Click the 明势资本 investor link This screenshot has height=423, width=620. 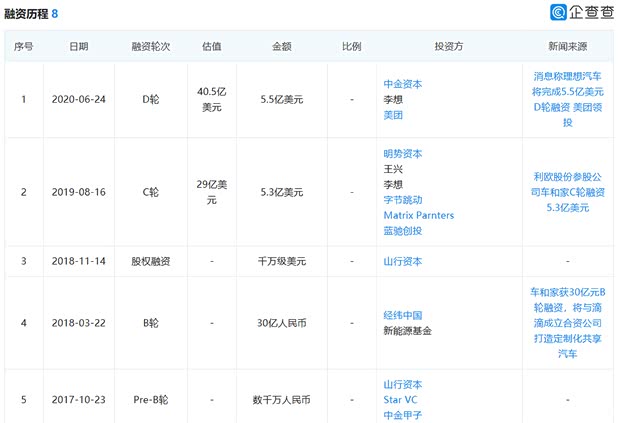coord(403,154)
